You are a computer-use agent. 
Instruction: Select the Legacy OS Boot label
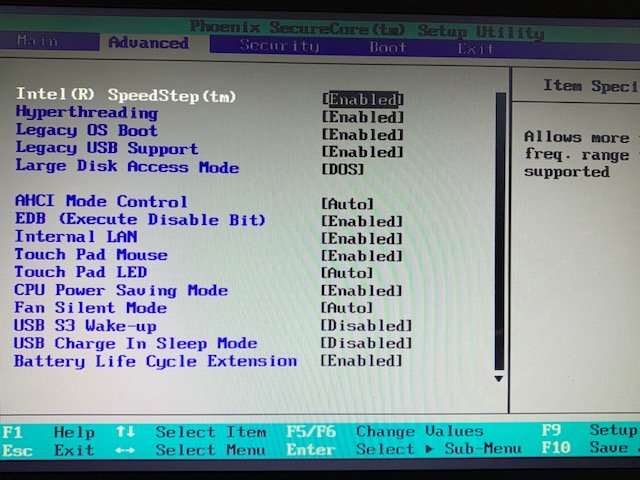point(87,130)
